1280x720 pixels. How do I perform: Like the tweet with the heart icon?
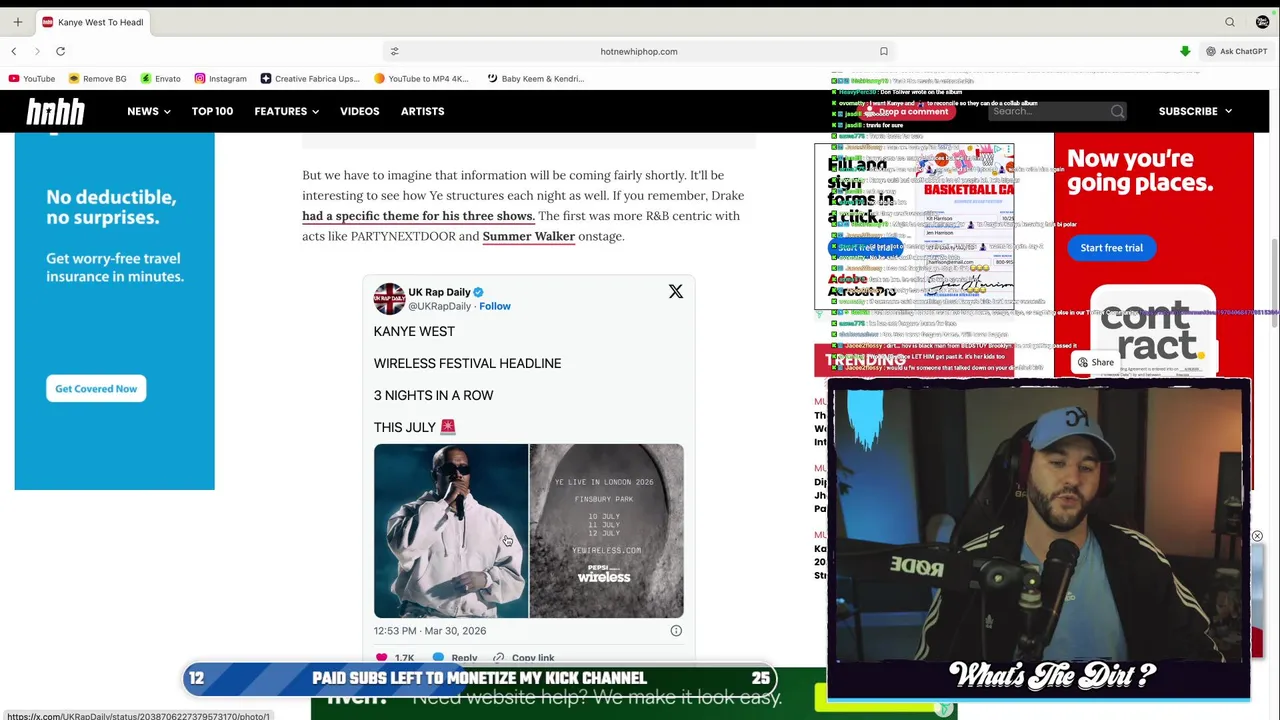[381, 658]
